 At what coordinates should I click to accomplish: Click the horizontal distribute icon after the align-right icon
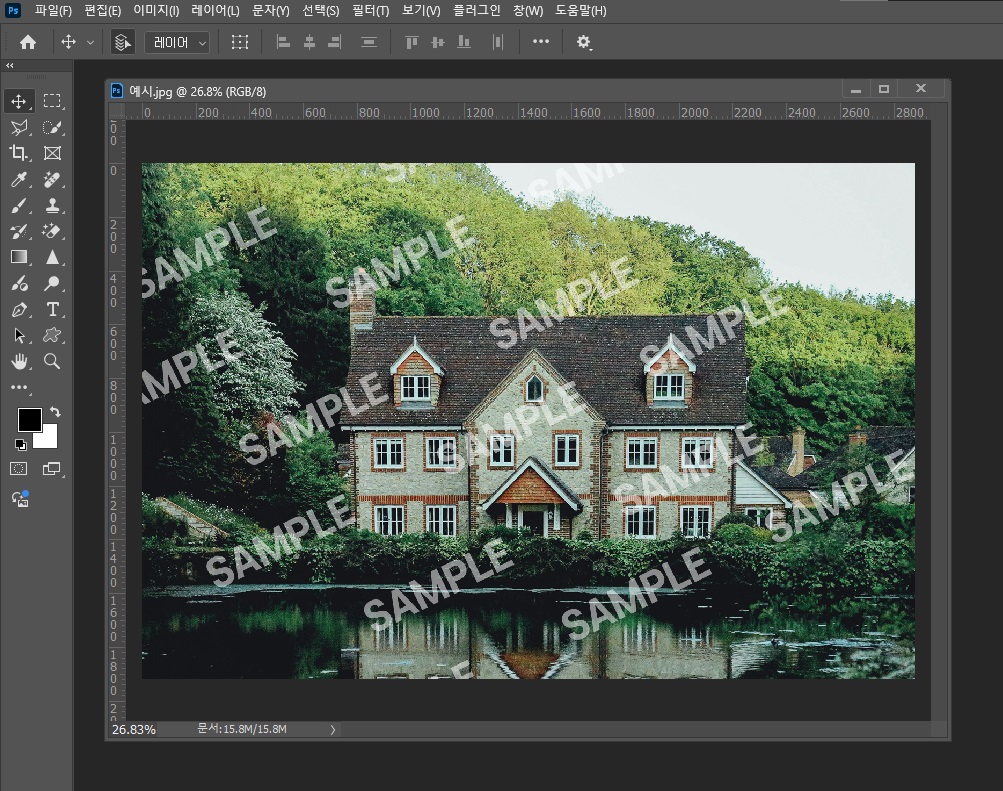click(x=368, y=42)
